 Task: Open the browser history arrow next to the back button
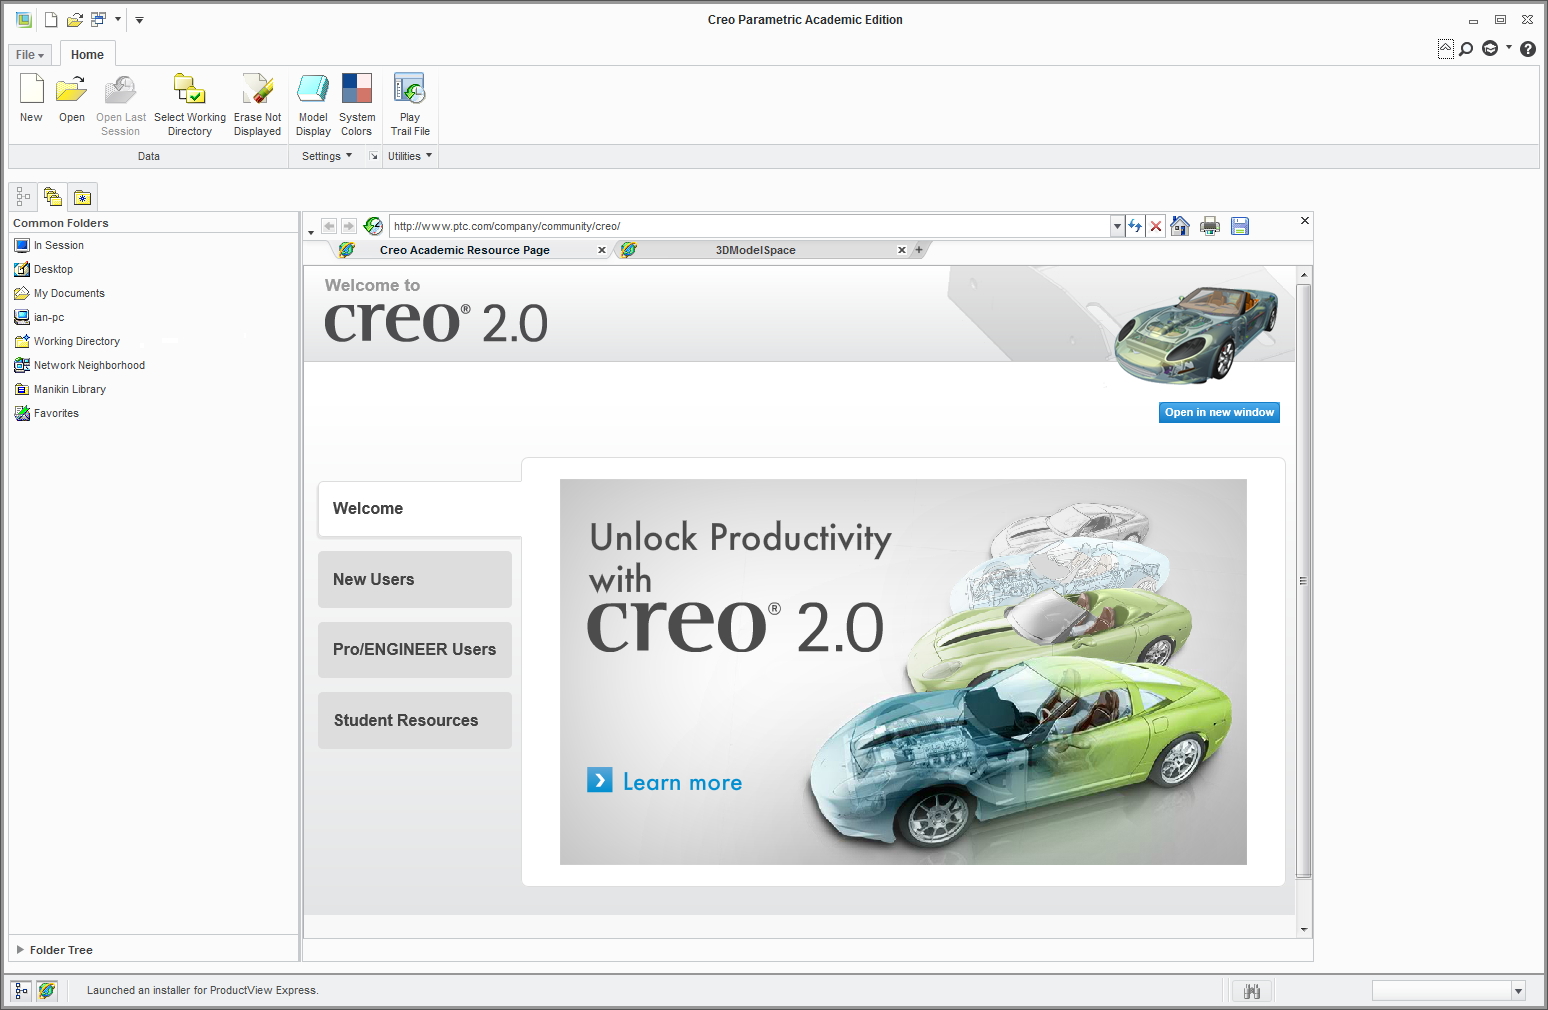click(x=311, y=232)
